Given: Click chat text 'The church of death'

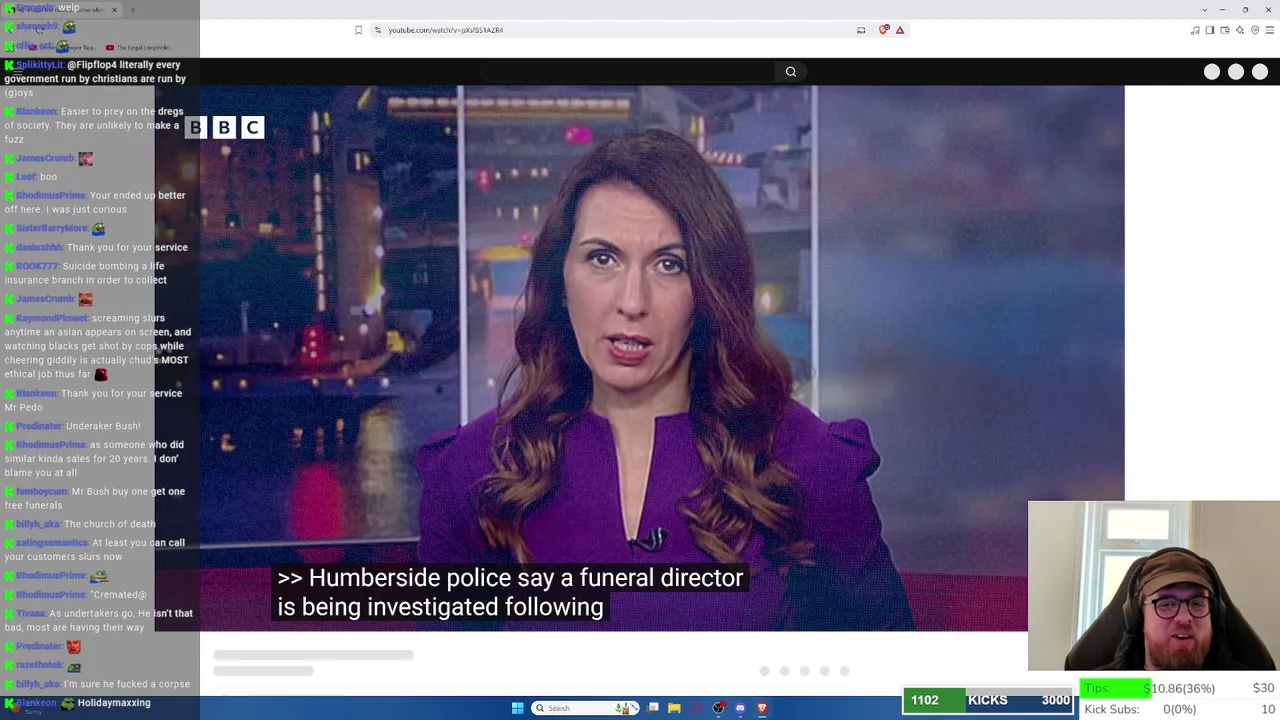Looking at the screenshot, I should (x=110, y=524).
